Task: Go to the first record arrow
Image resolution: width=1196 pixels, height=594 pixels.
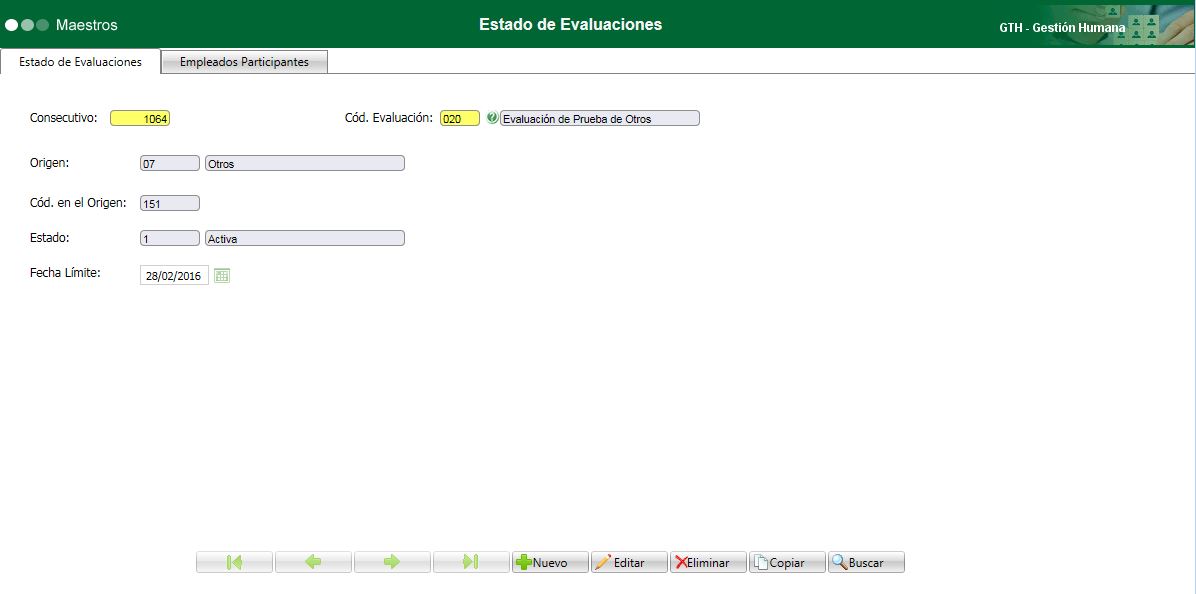Action: point(234,562)
